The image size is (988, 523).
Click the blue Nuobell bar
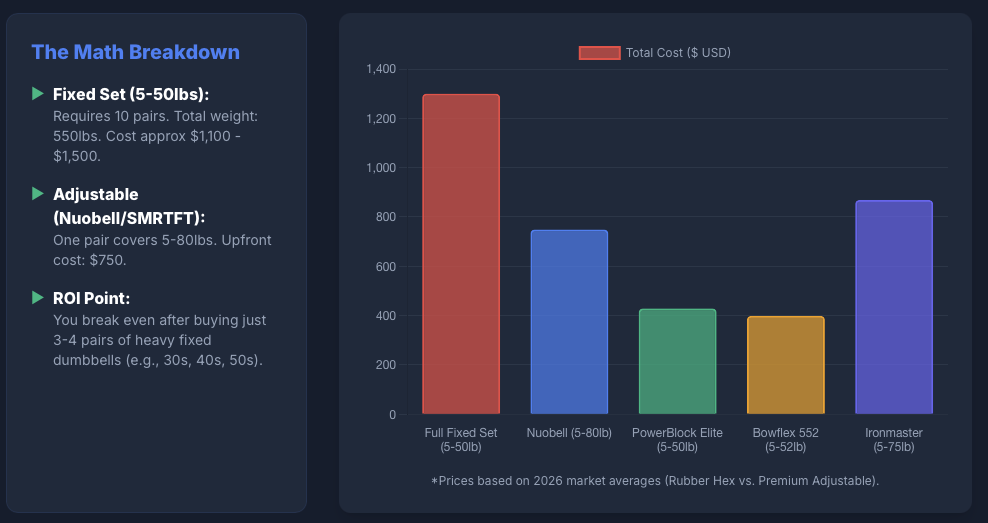pos(568,322)
